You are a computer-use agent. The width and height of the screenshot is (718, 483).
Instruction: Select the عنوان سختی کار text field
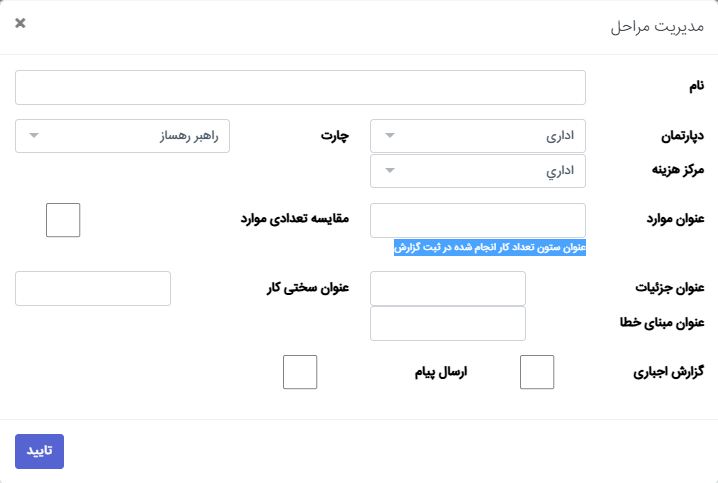pyautogui.click(x=93, y=288)
